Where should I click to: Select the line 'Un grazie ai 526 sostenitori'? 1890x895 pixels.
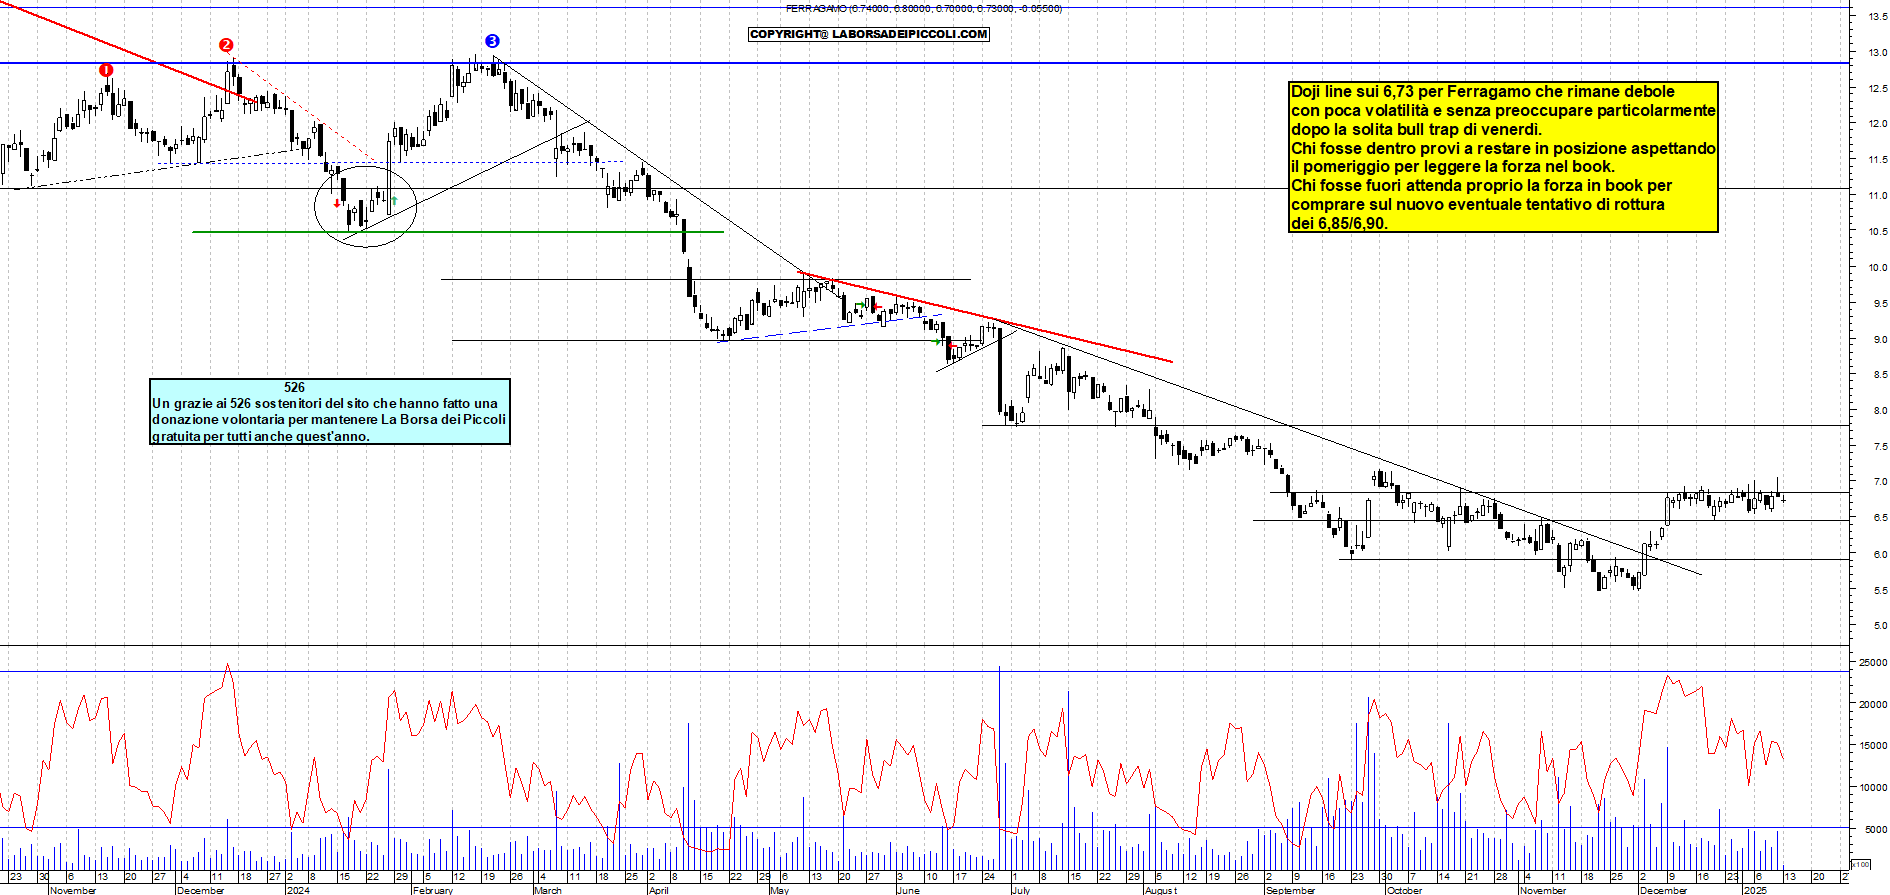click(325, 403)
